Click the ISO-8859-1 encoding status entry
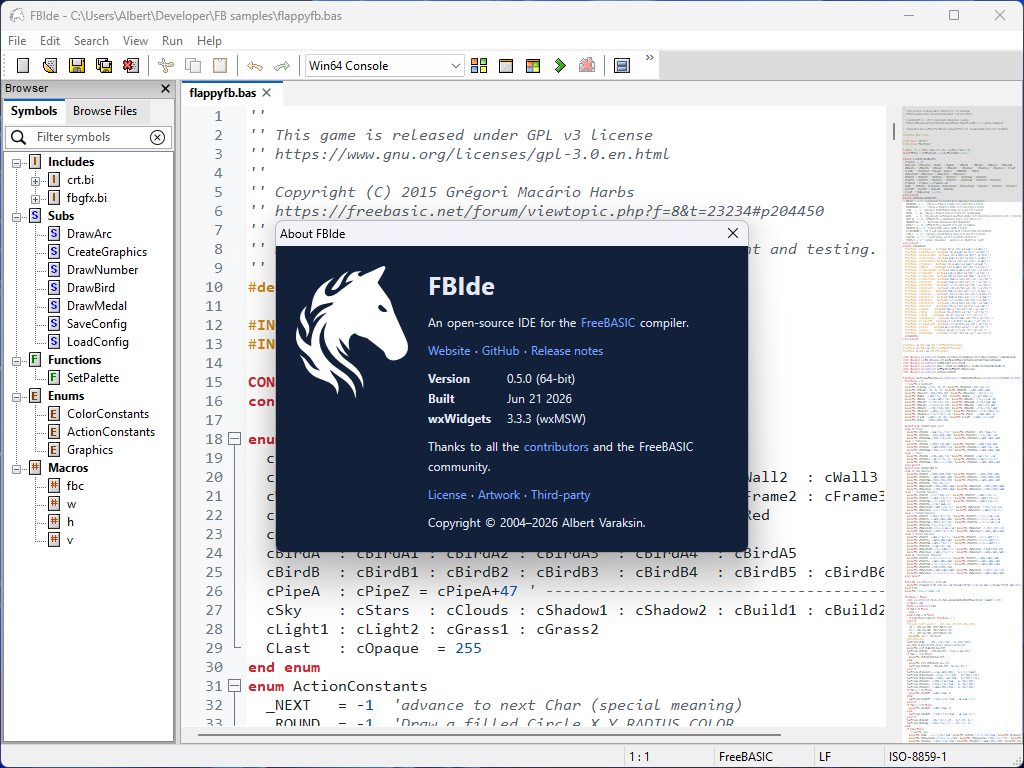 (918, 756)
